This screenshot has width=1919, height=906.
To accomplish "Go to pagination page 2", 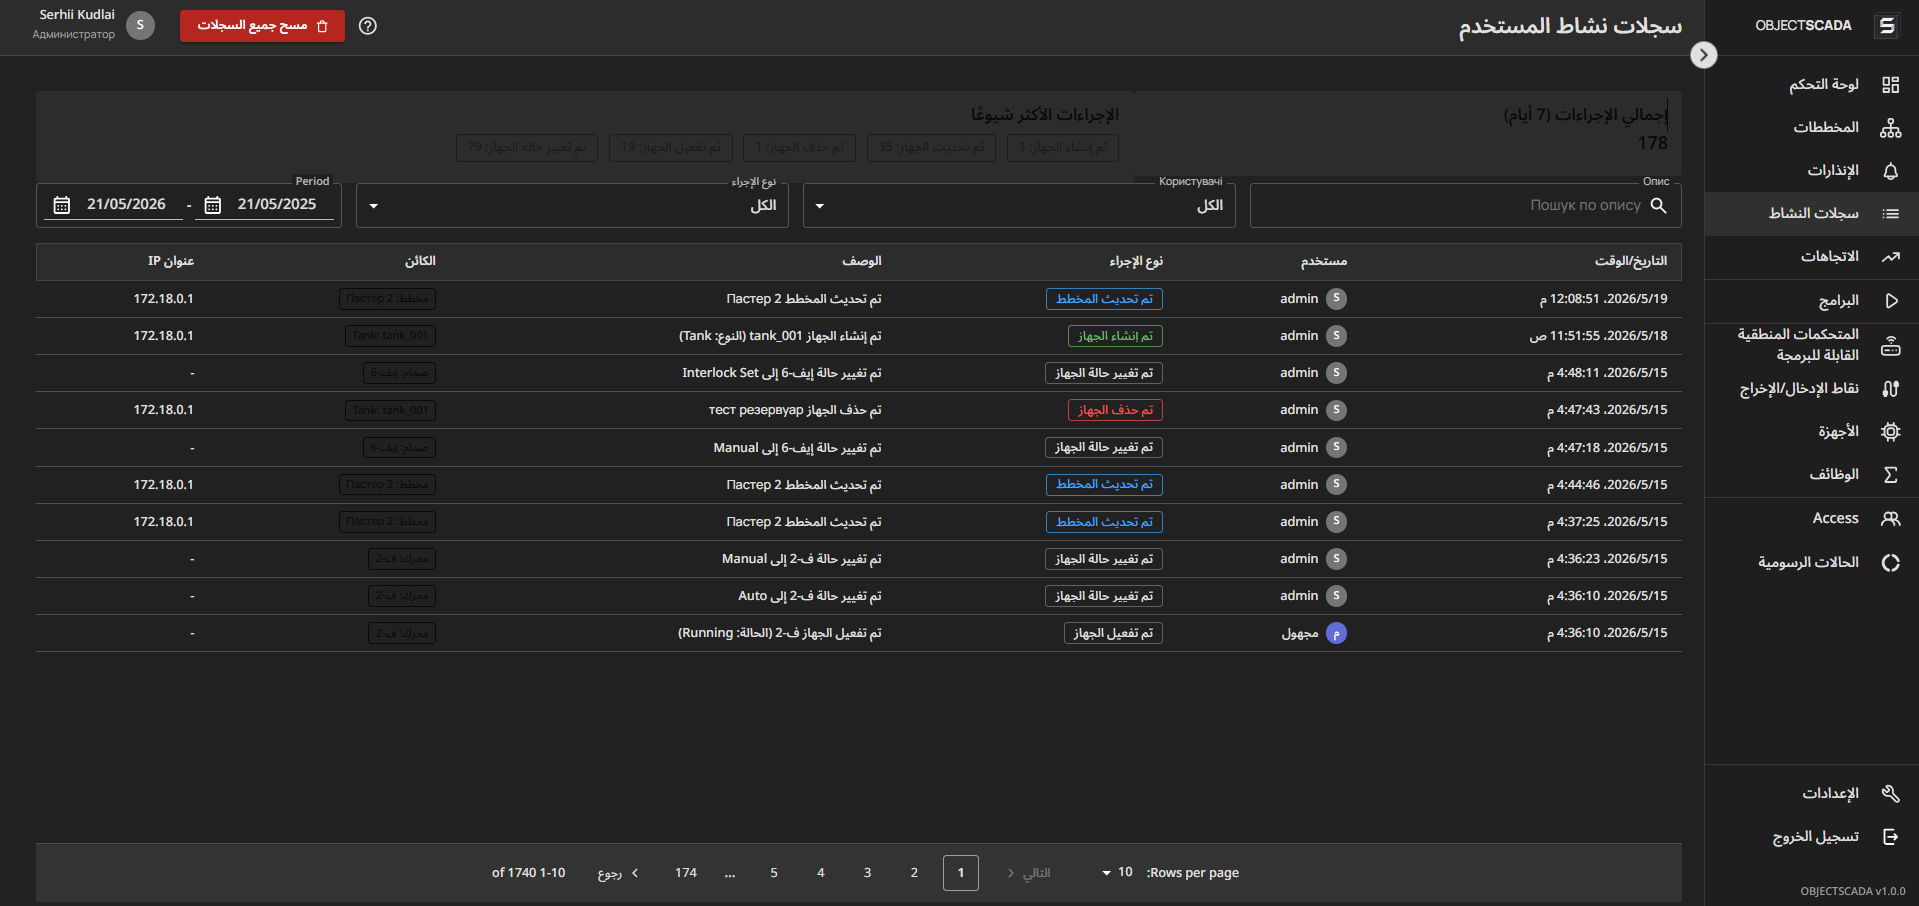I will [914, 873].
